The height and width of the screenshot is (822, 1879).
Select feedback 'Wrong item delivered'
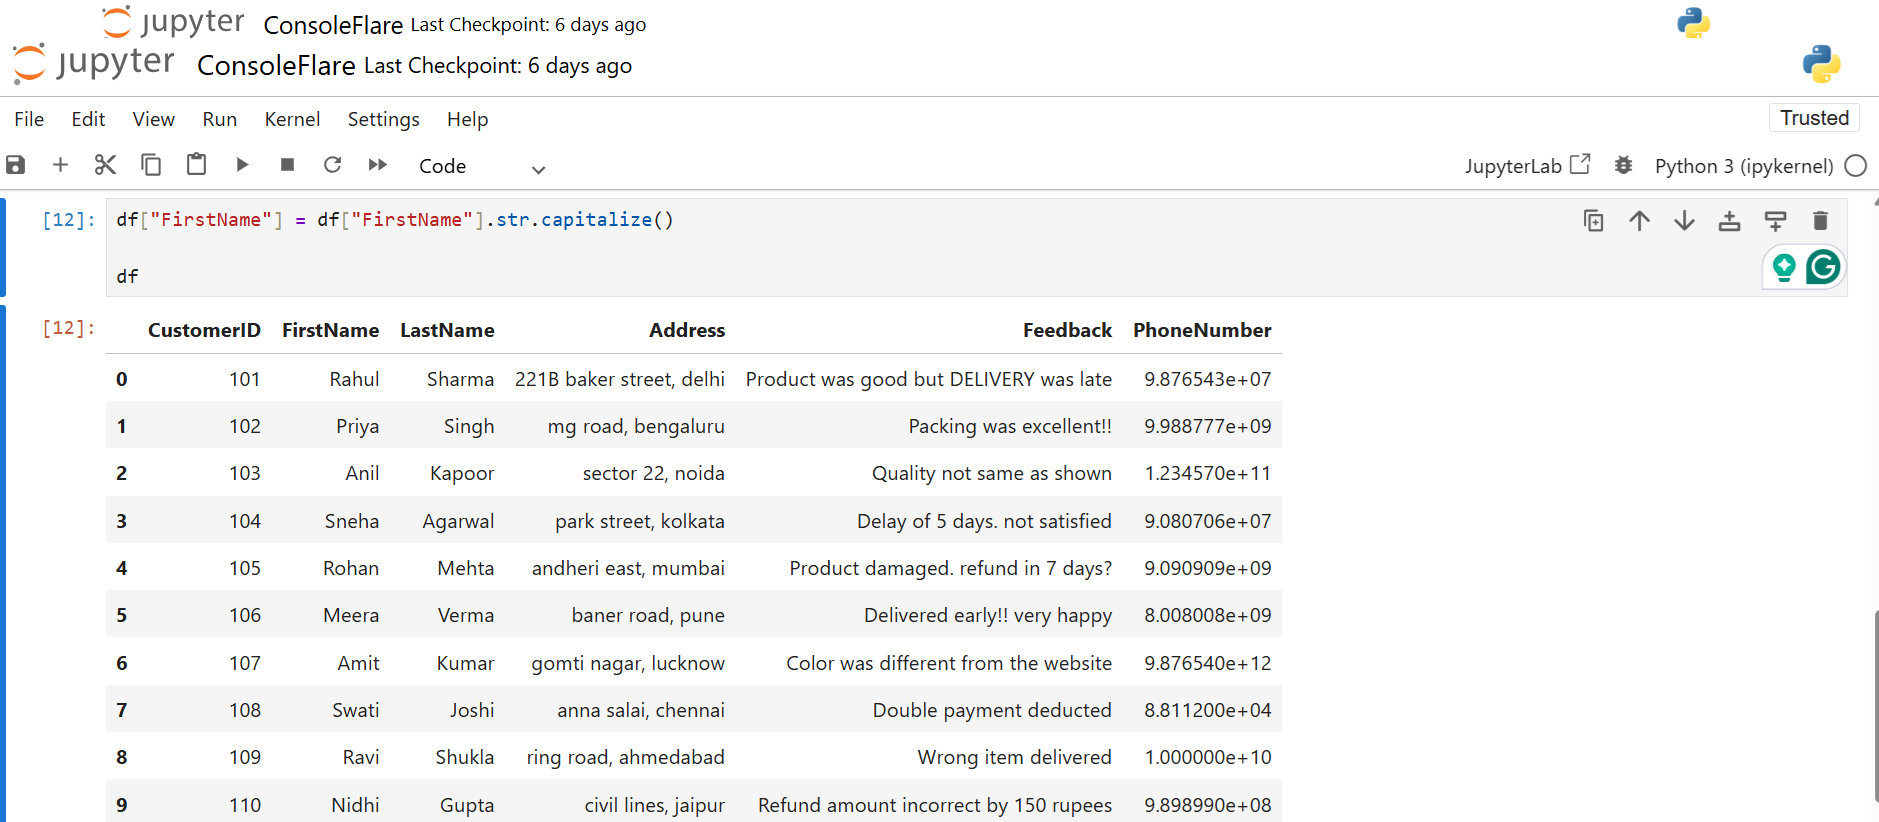coord(1014,757)
